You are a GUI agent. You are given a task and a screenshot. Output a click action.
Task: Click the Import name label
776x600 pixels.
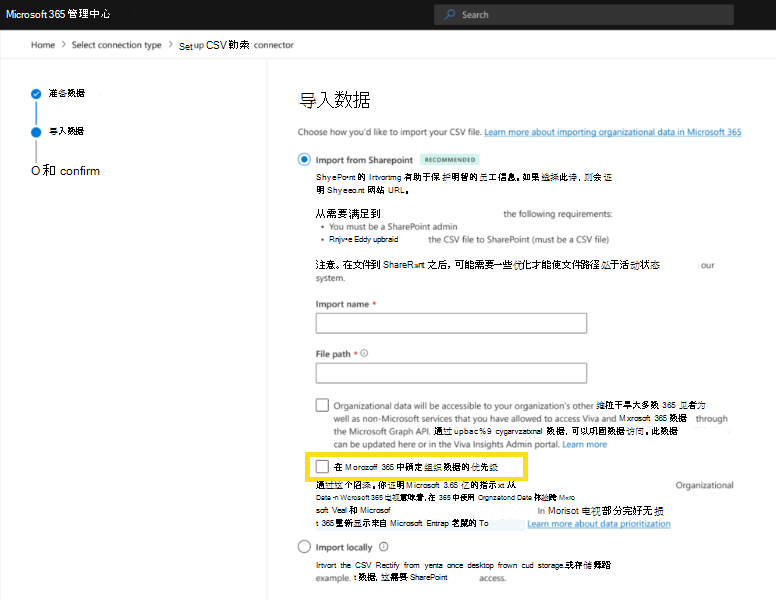click(342, 304)
